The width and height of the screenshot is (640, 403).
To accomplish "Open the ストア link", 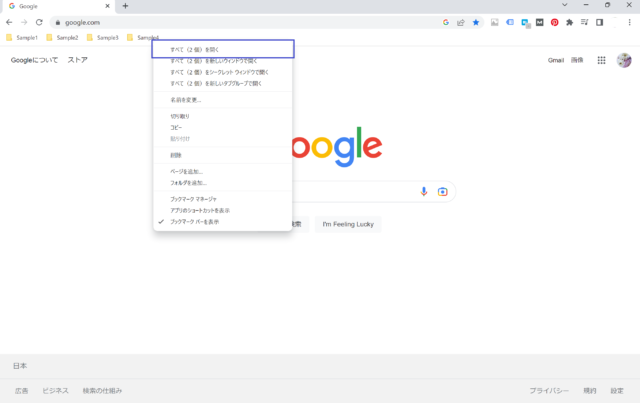I will click(78, 60).
